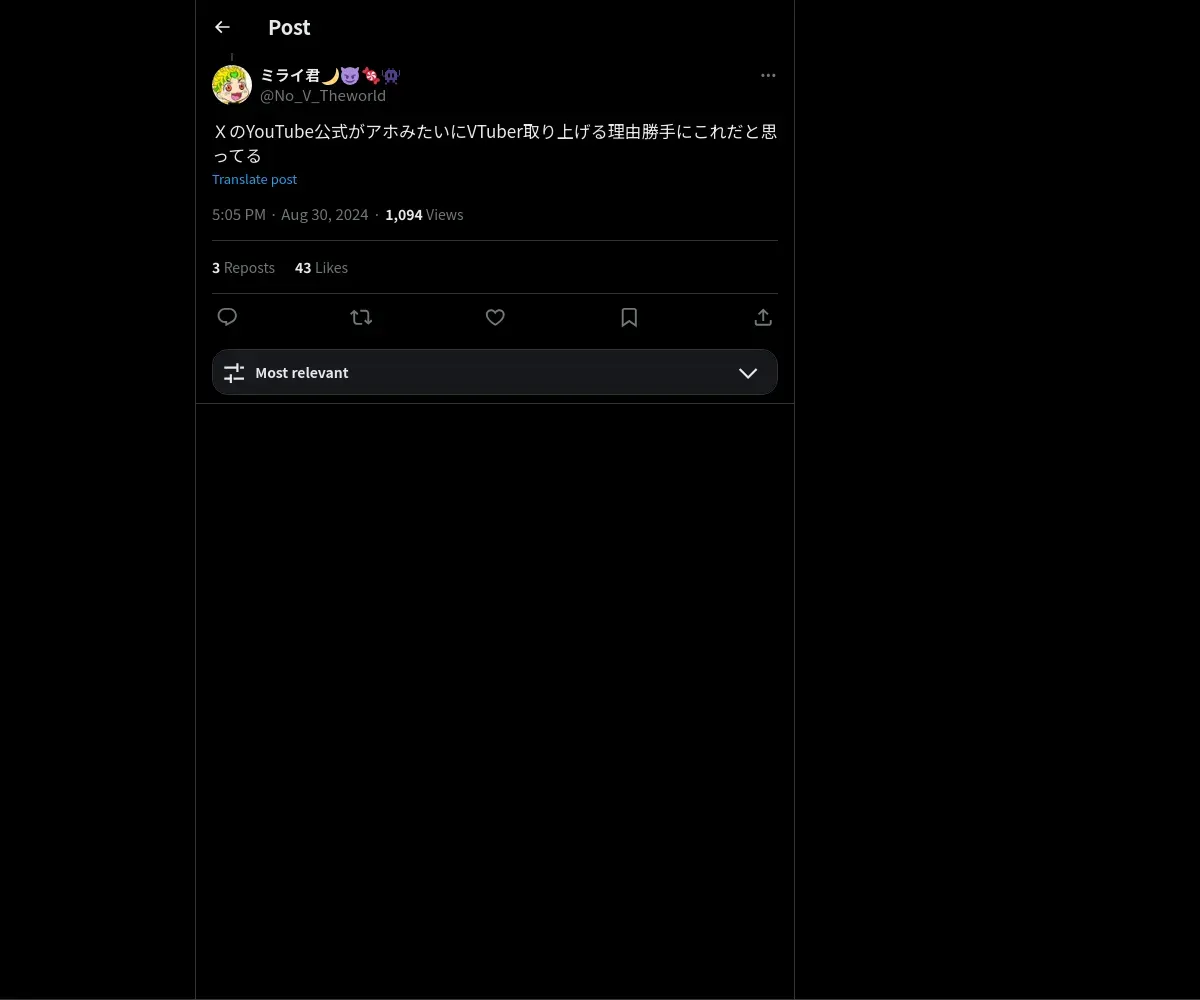Open the Most relevant sort dropdown
The width and height of the screenshot is (1200, 1000).
(x=495, y=372)
